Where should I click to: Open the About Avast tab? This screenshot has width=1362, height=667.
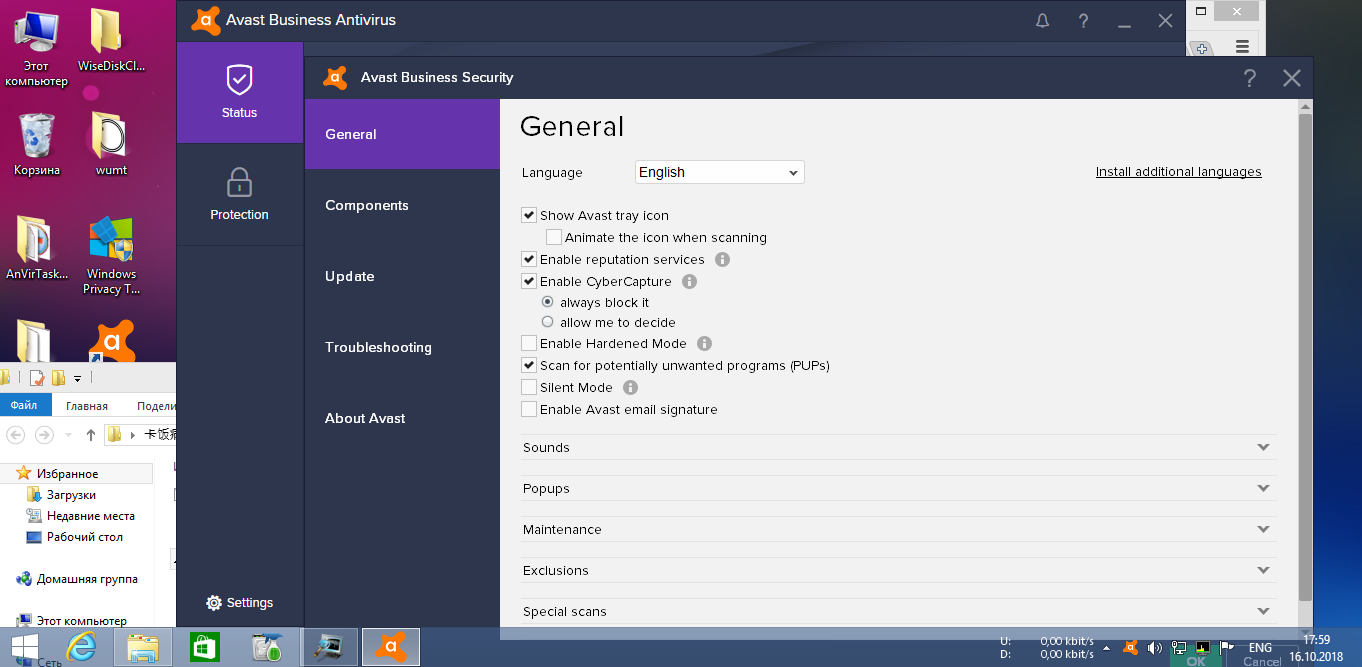[x=402, y=418]
